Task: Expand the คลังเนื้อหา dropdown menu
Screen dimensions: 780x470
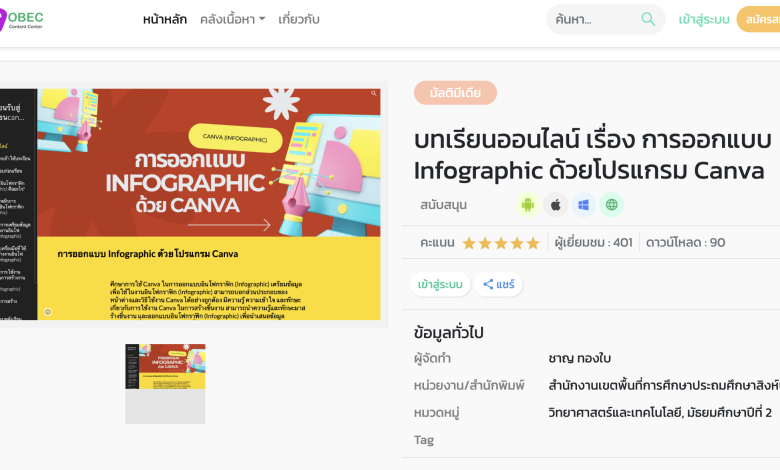Action: (x=232, y=19)
